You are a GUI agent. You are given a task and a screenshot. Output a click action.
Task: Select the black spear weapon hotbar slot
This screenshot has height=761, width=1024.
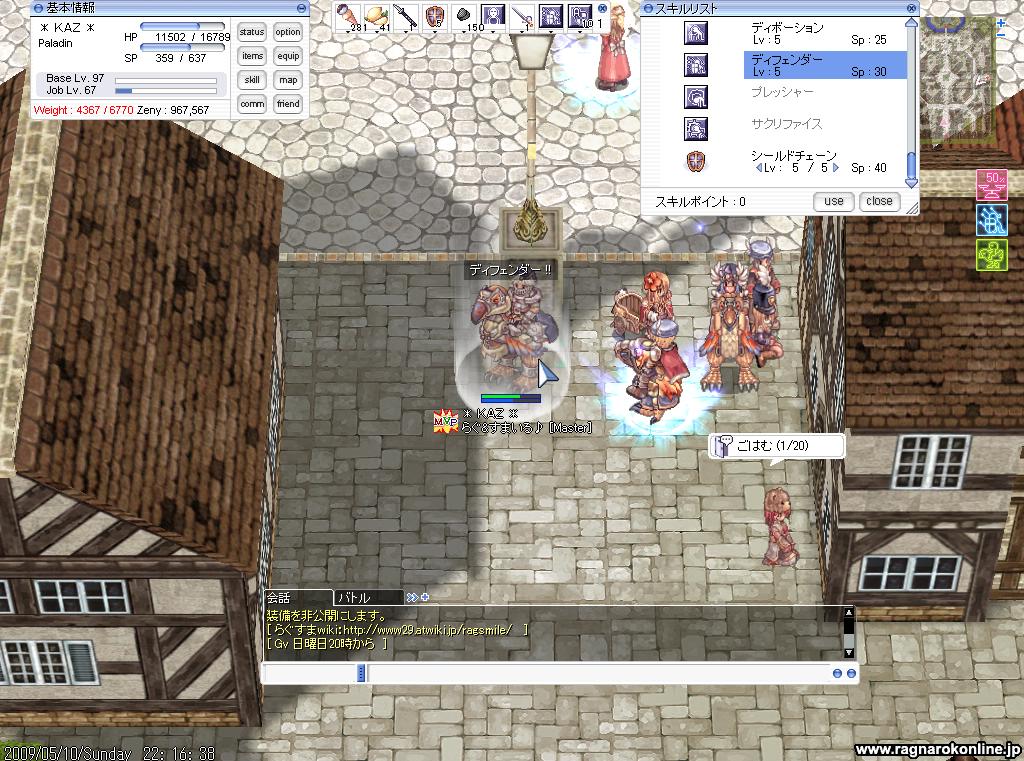pyautogui.click(x=406, y=16)
